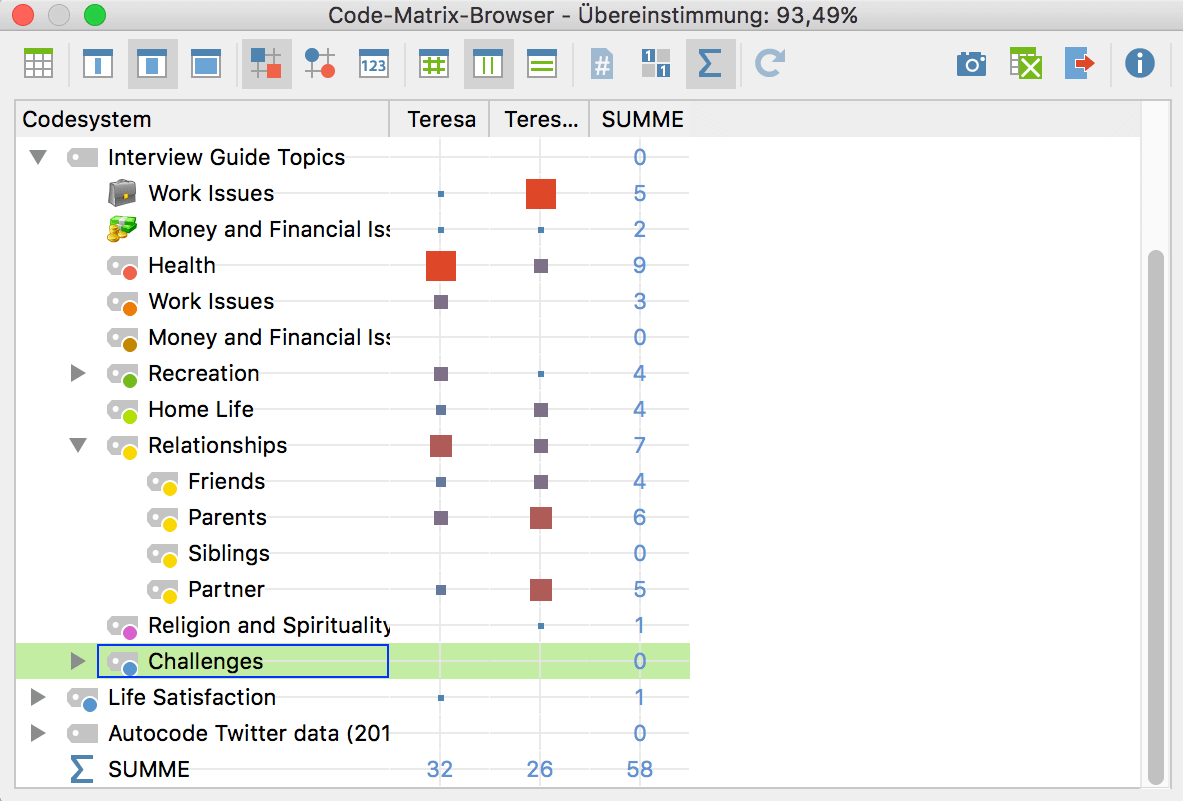Calculate symbol size by column
The width and height of the screenshot is (1183, 801).
[488, 64]
